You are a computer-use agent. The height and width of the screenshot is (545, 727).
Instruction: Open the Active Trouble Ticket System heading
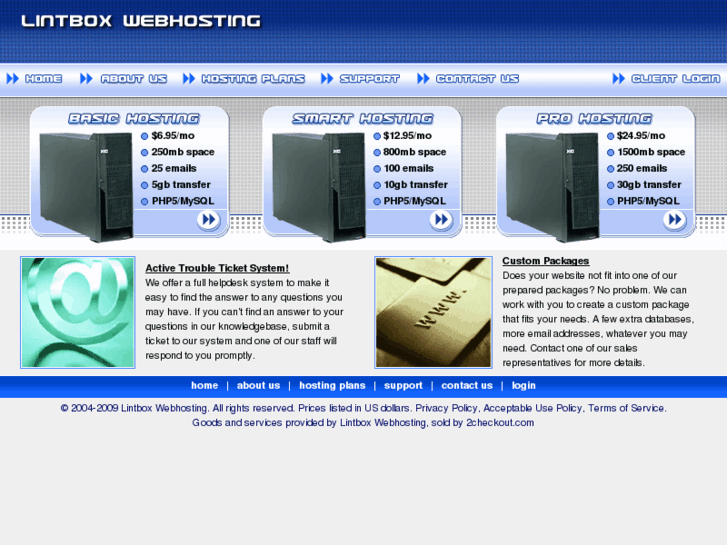pos(217,268)
